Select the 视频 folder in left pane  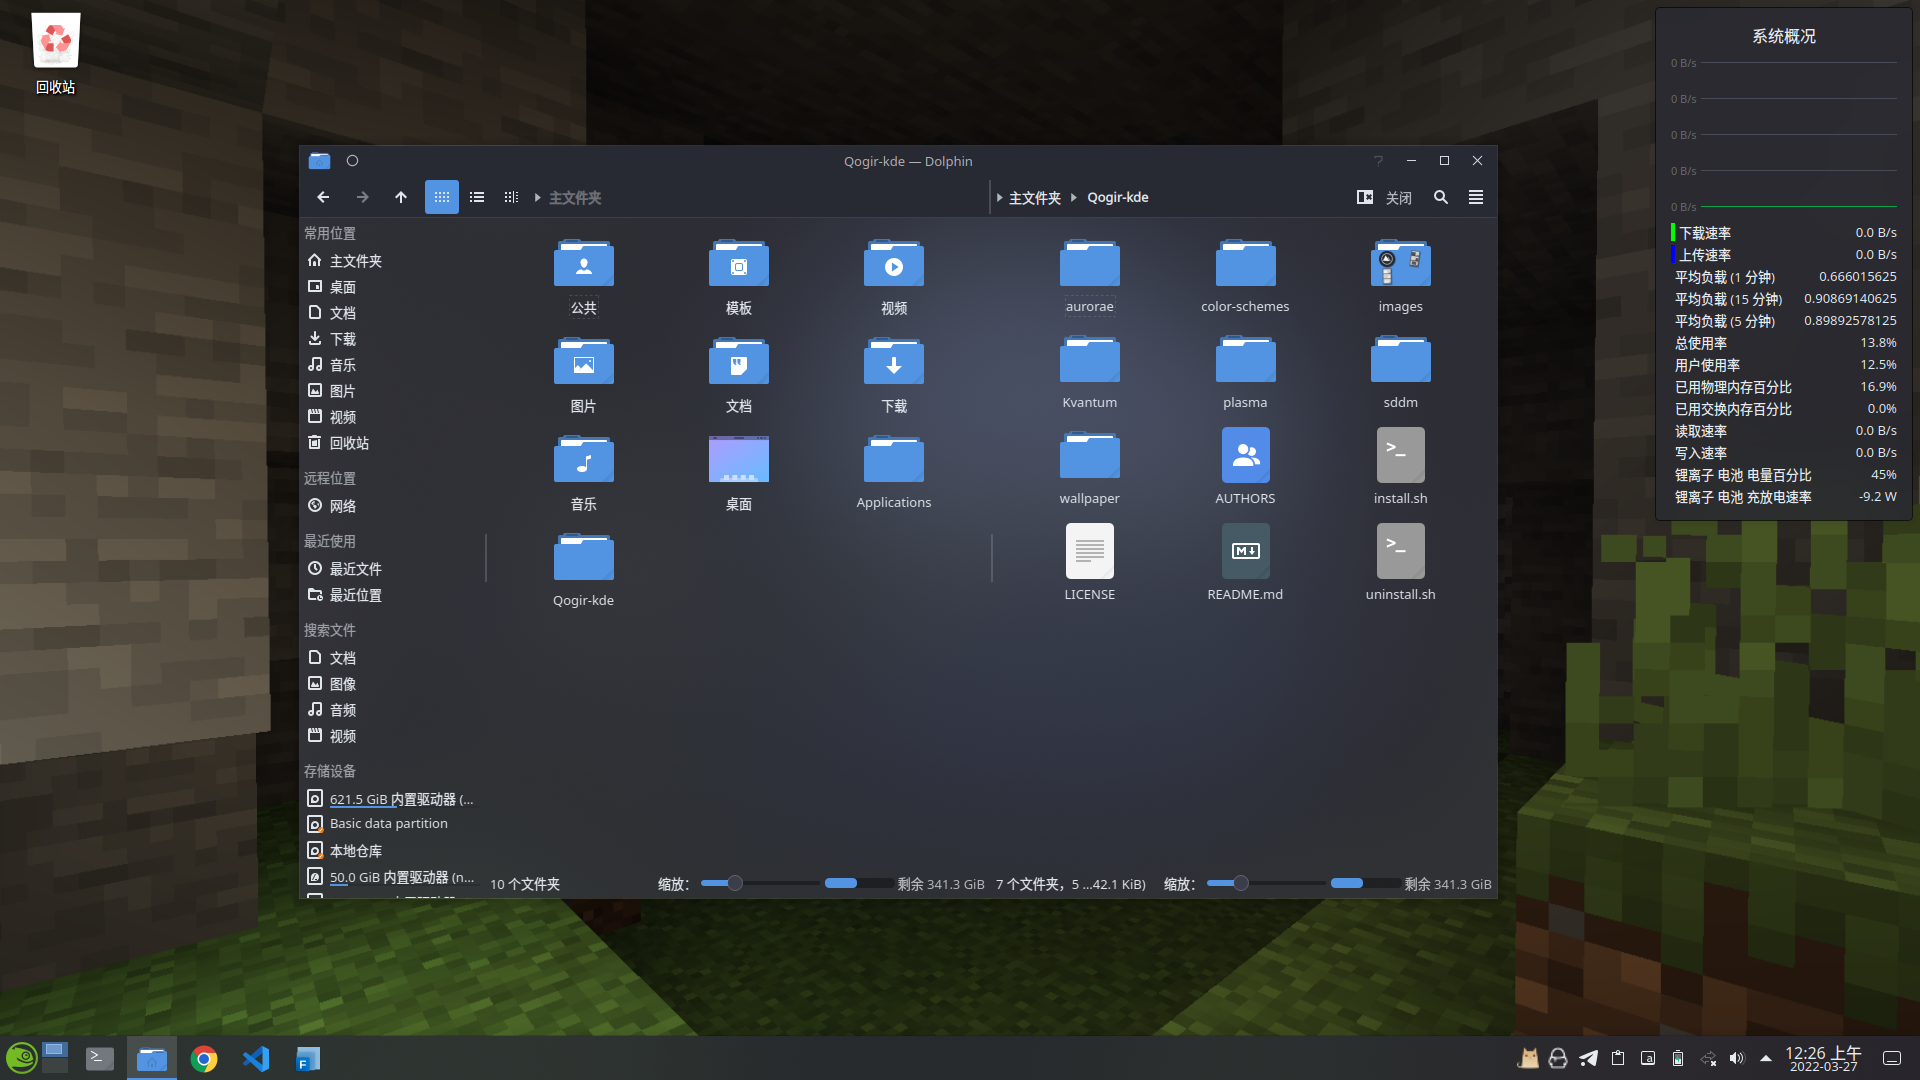894,265
